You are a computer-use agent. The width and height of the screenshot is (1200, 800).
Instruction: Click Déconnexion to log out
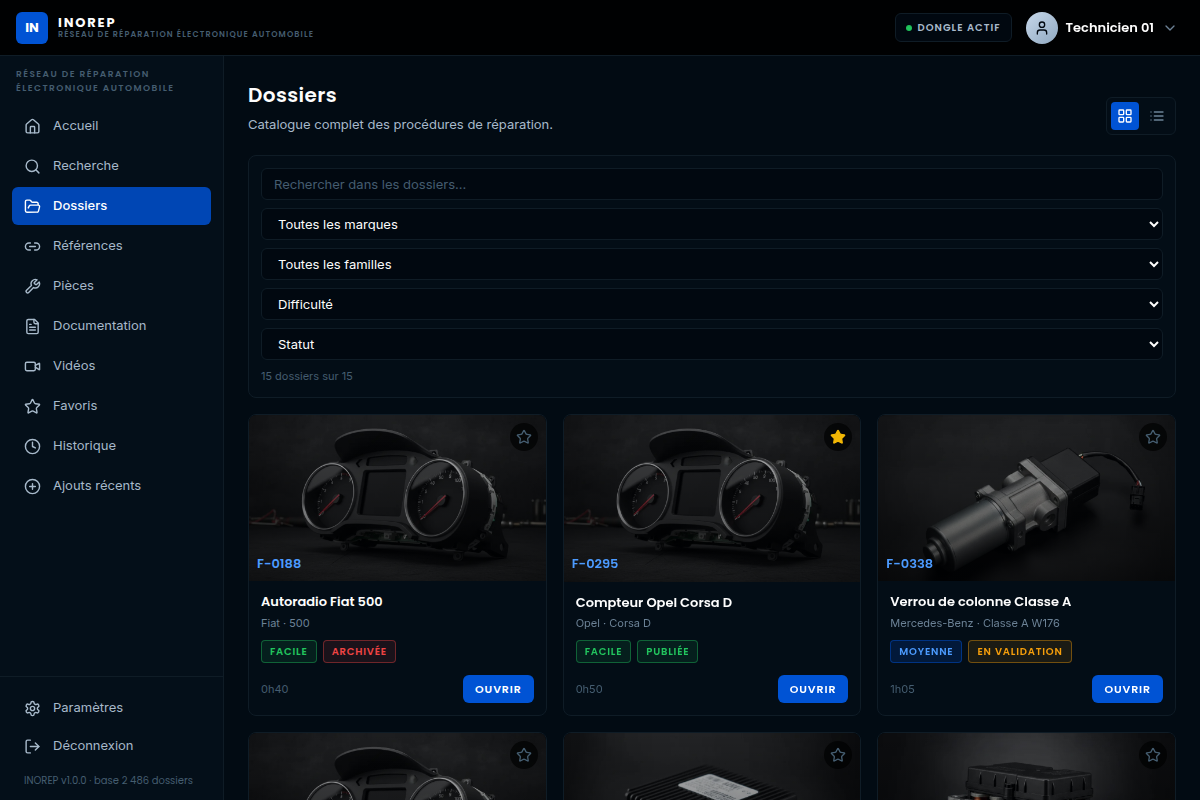111,746
